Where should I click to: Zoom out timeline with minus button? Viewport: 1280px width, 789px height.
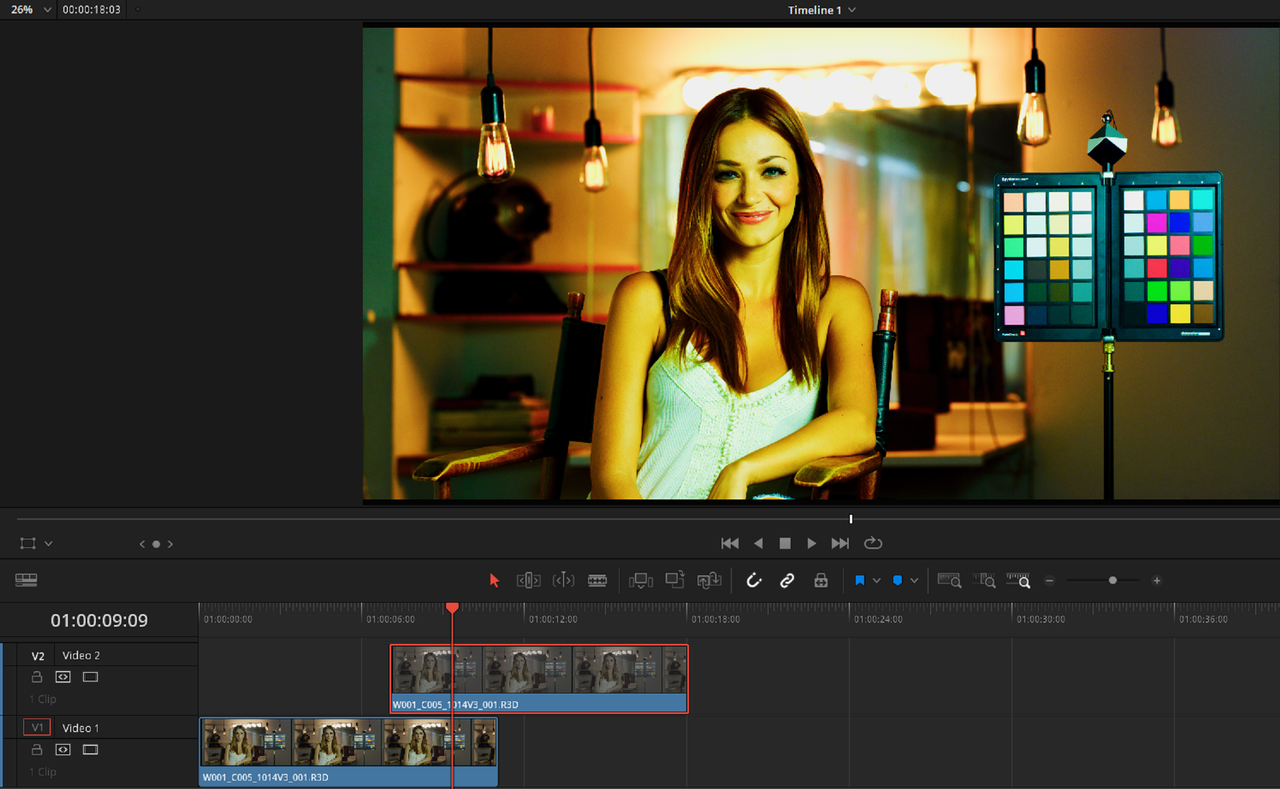(x=1049, y=580)
